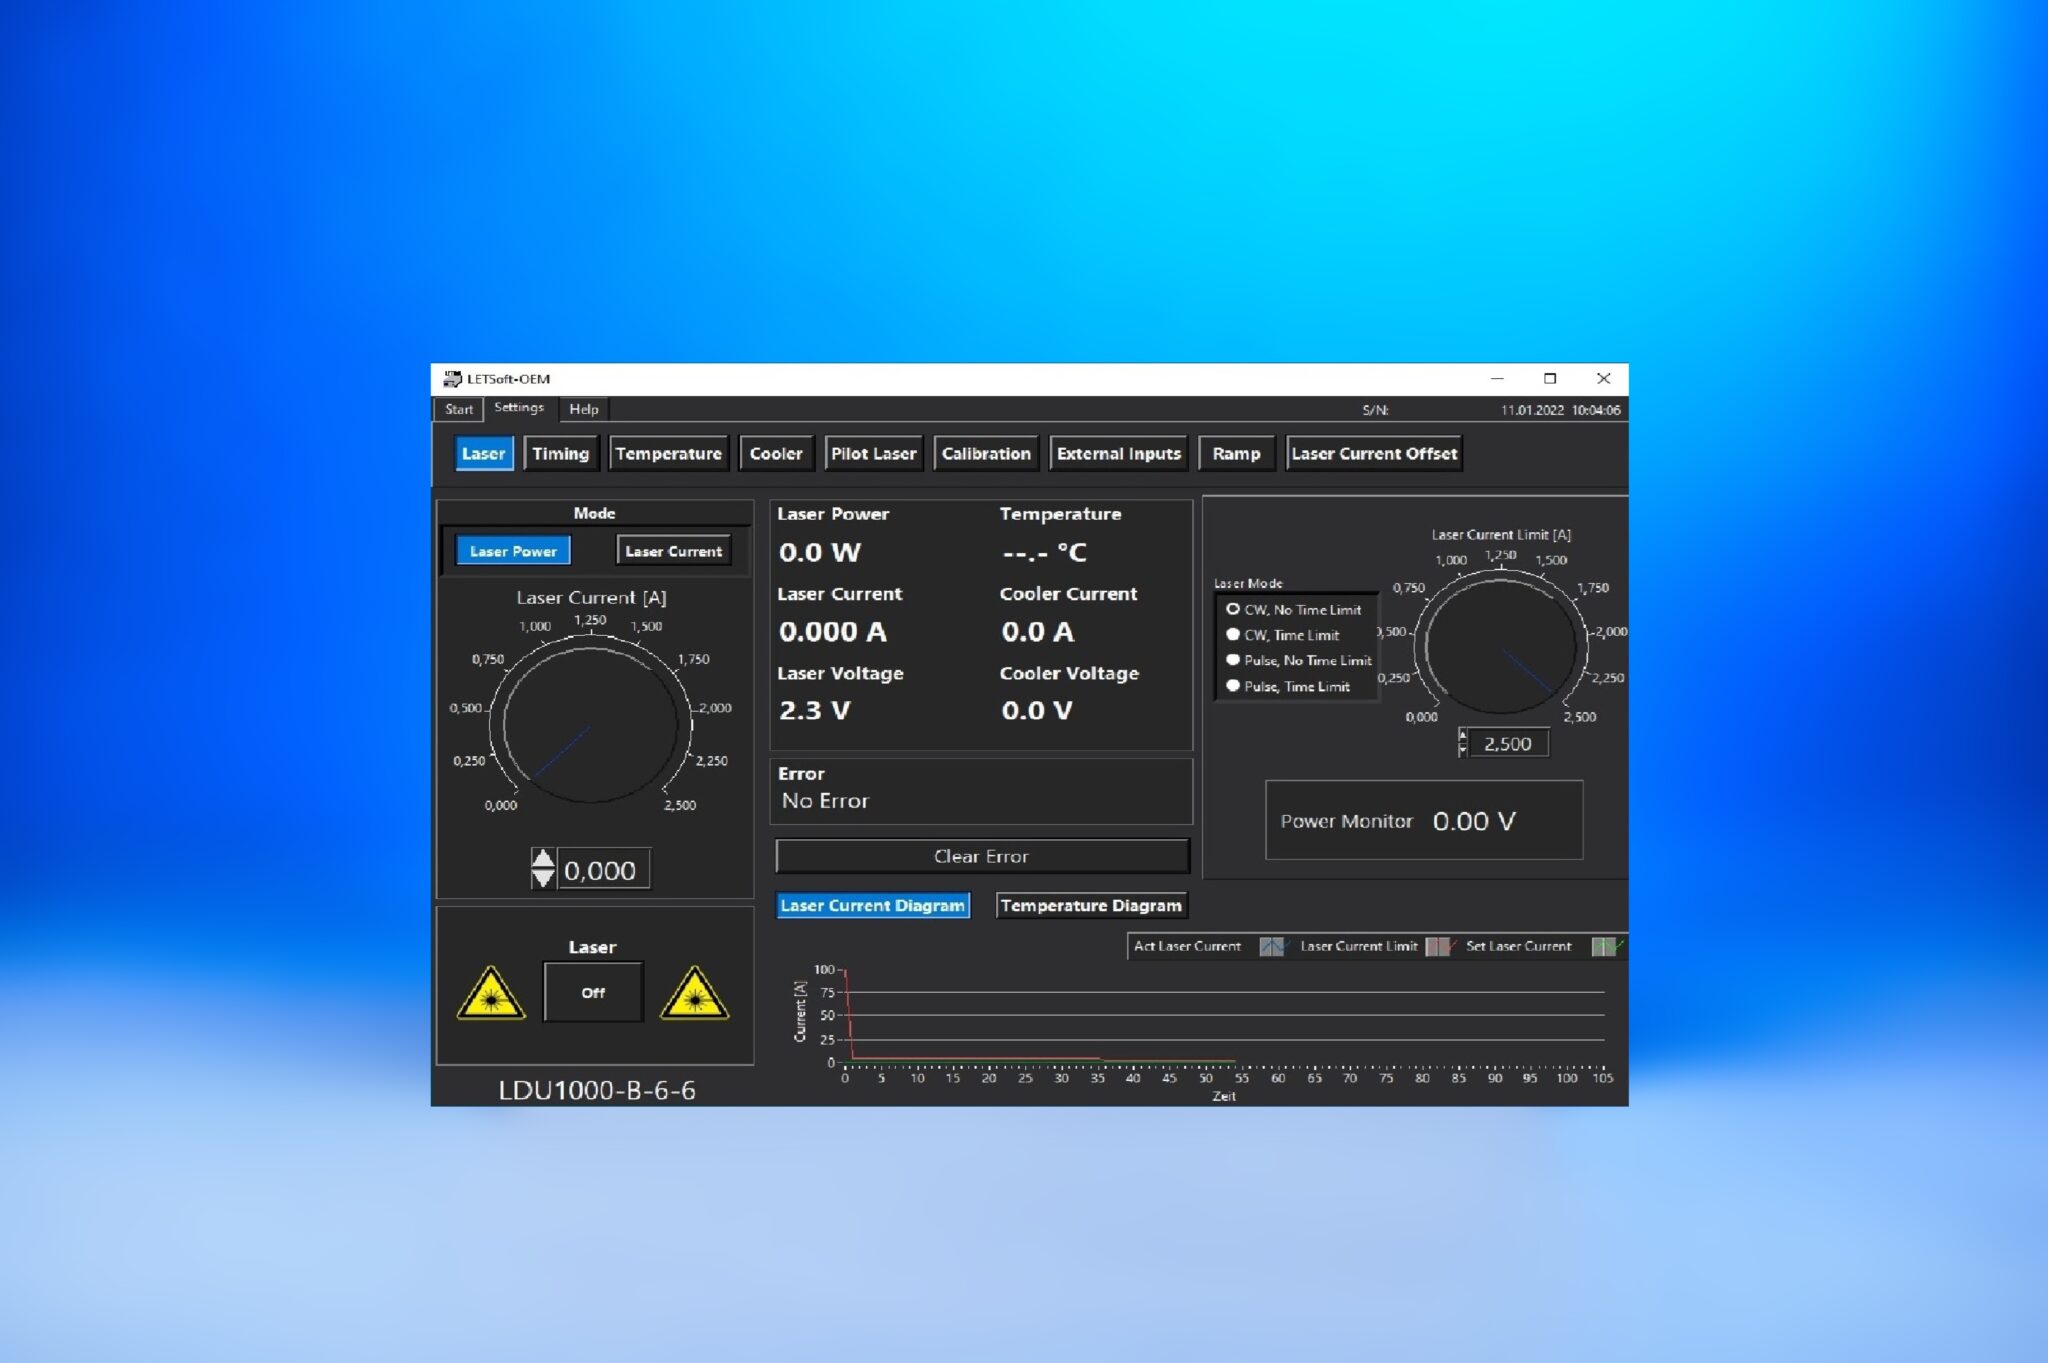Decrease Laser Current with the down arrow
This screenshot has width=2048, height=1363.
[542, 878]
